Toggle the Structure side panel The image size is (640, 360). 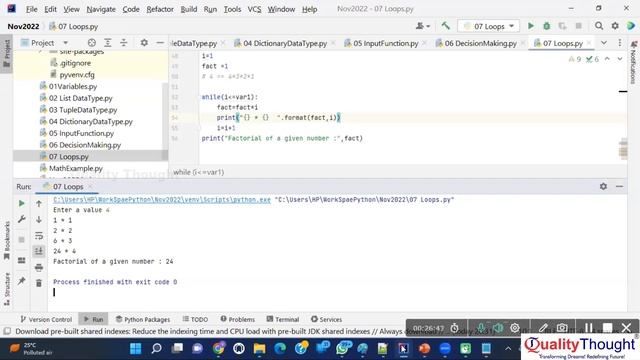[x=7, y=289]
